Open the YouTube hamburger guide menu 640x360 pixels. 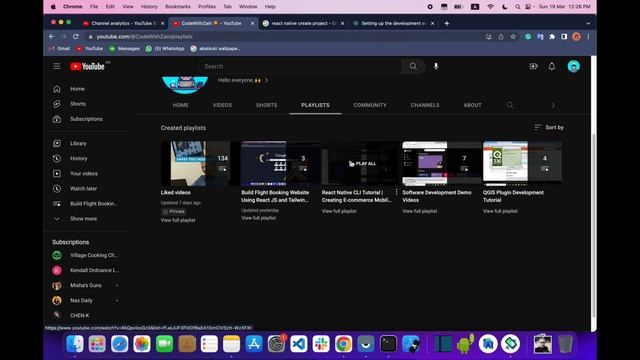coord(57,66)
